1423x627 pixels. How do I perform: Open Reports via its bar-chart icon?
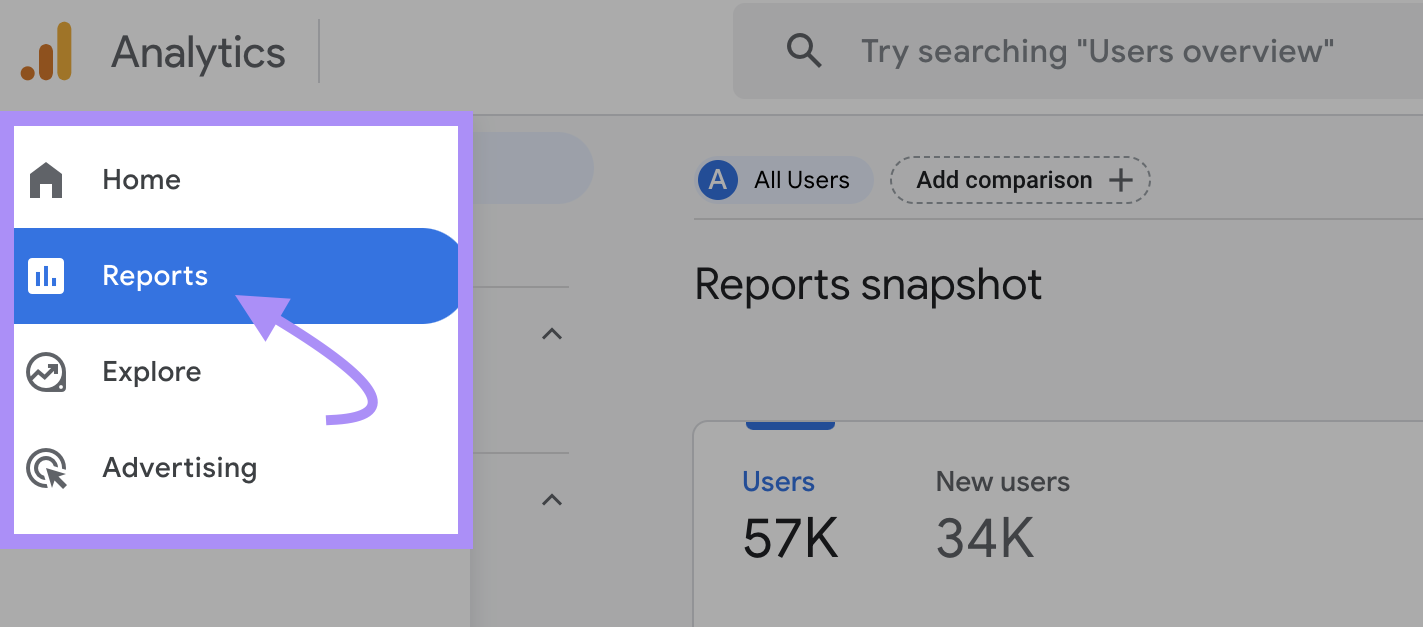pyautogui.click(x=46, y=276)
